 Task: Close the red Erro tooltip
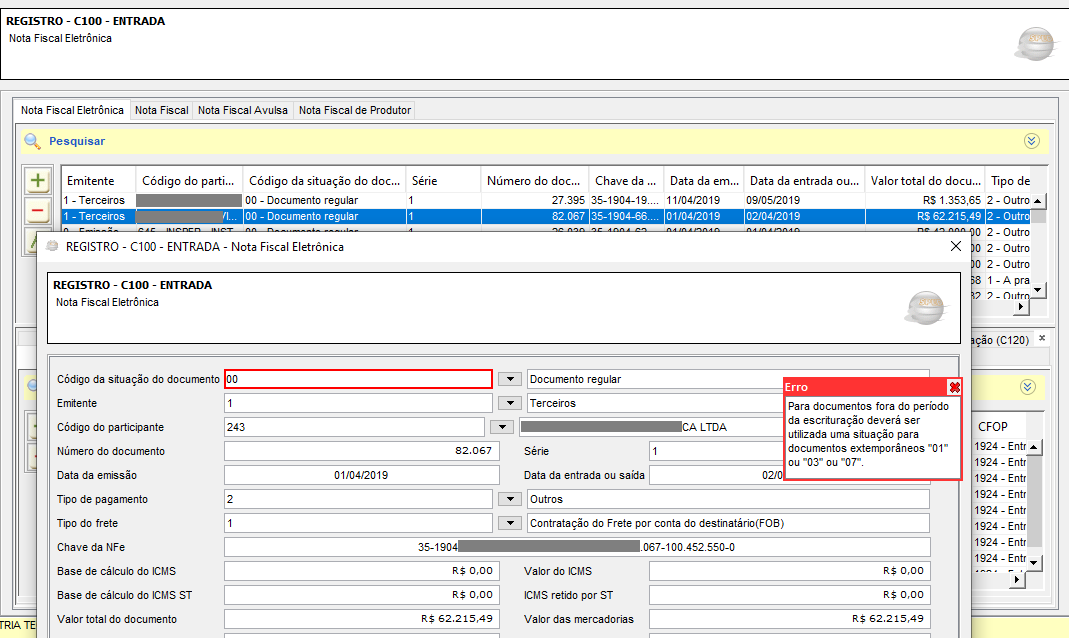click(x=954, y=387)
